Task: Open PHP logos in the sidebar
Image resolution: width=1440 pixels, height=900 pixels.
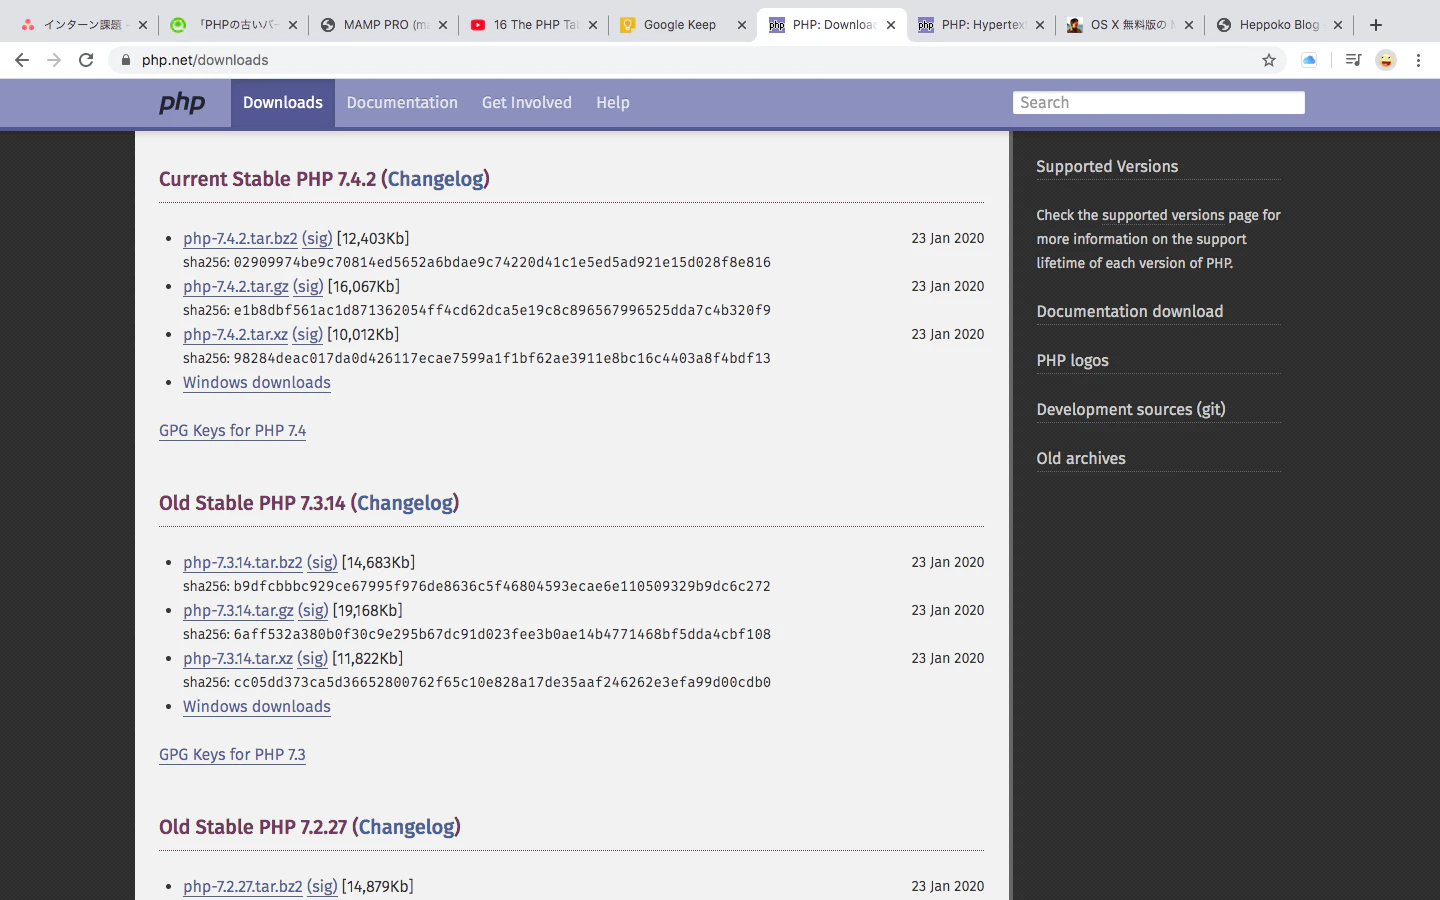Action: [x=1072, y=361]
